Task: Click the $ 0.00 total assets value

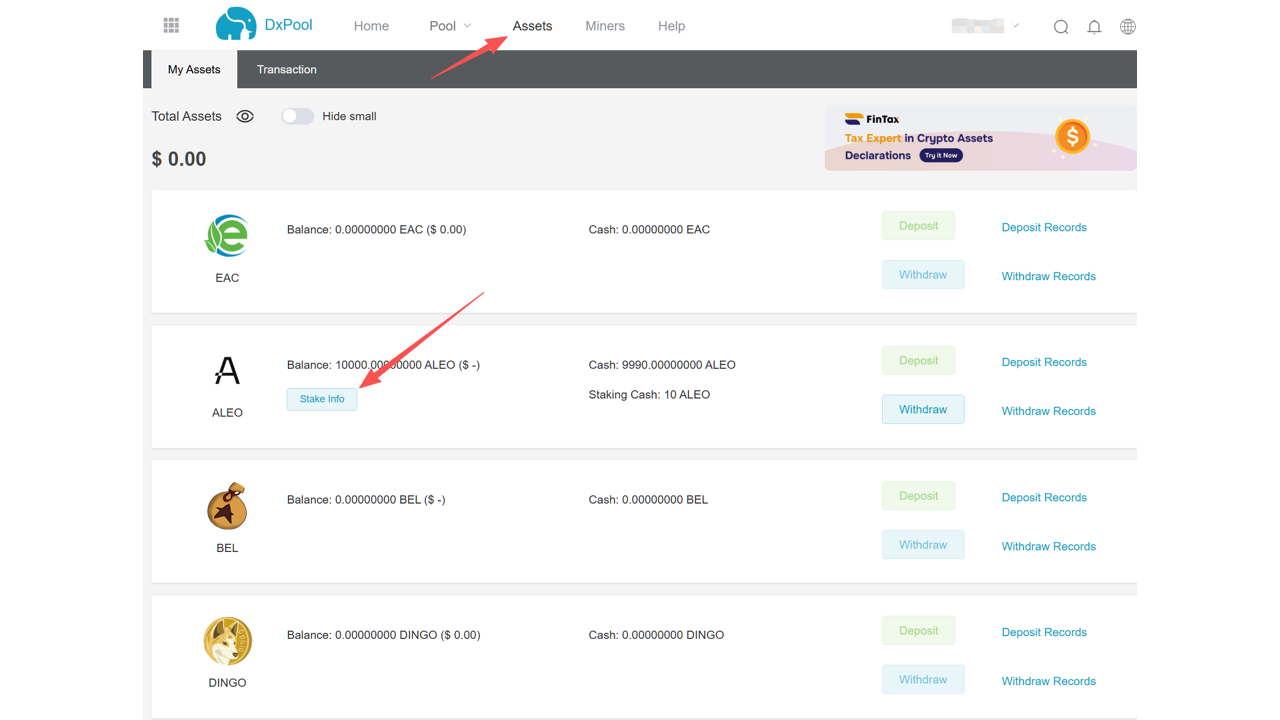Action: (x=179, y=159)
